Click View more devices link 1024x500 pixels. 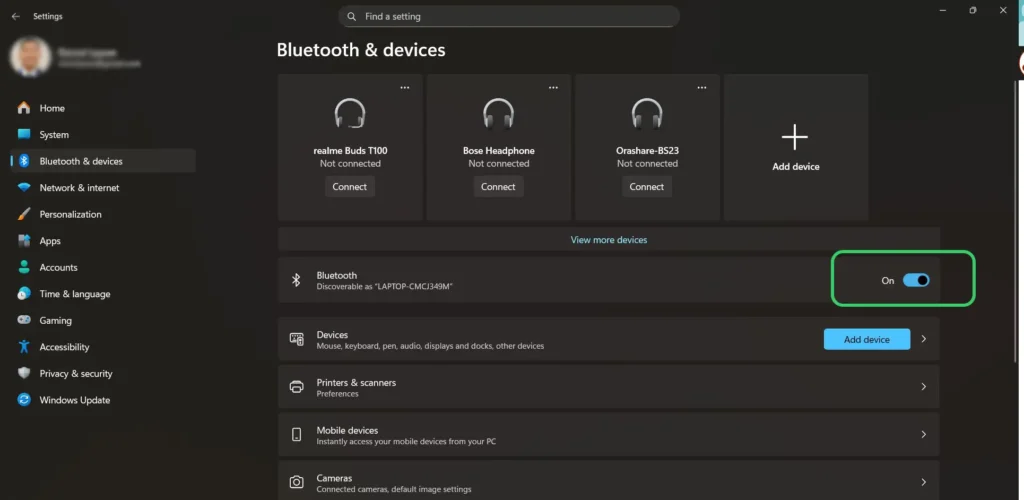tap(609, 240)
